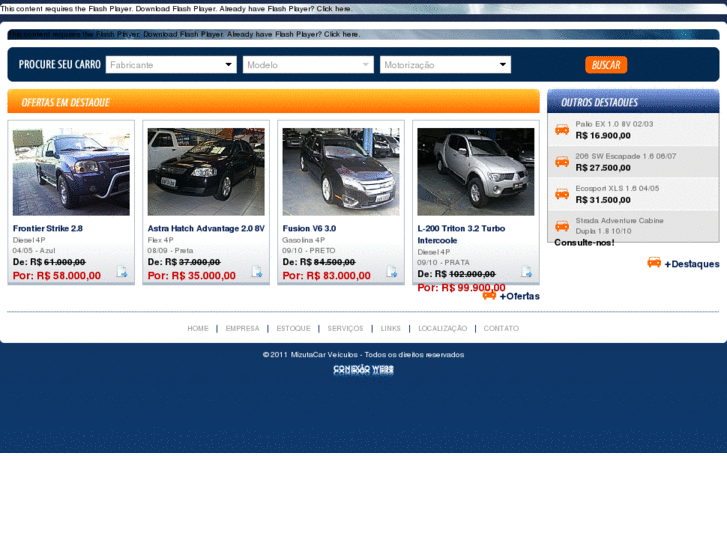Open Fusion V6 3.0 title link

click(309, 228)
